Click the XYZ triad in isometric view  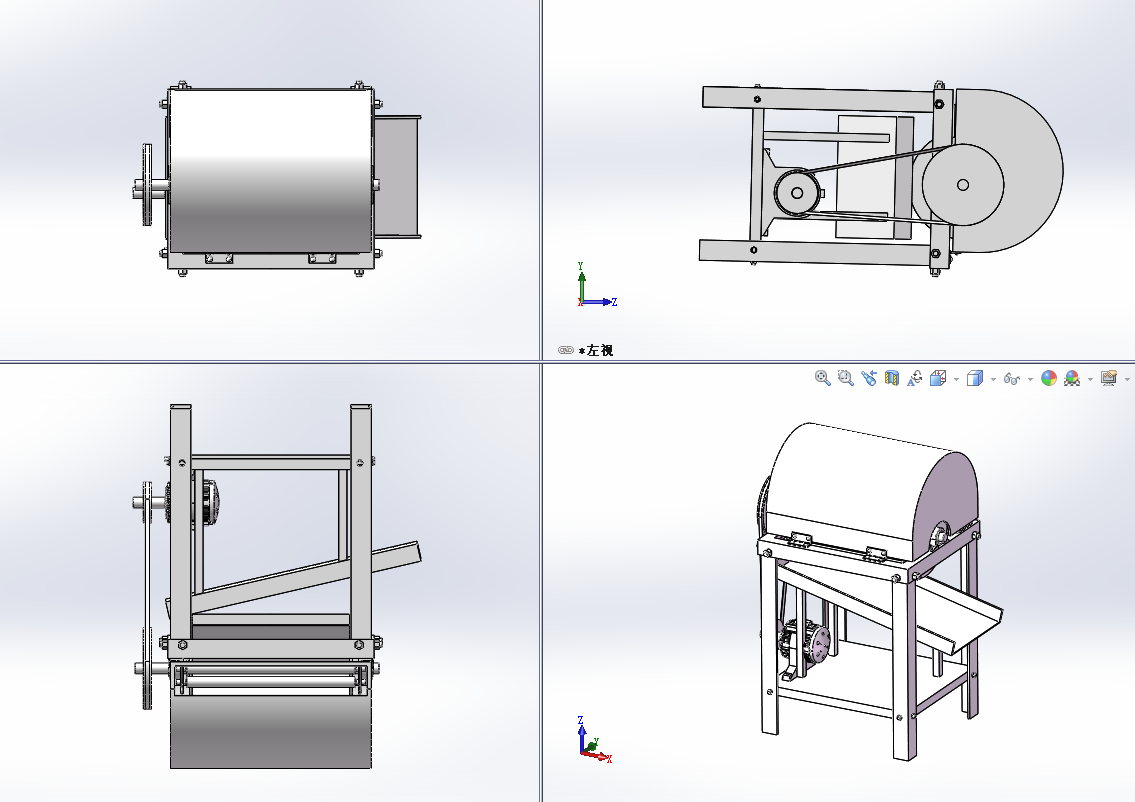(595, 740)
